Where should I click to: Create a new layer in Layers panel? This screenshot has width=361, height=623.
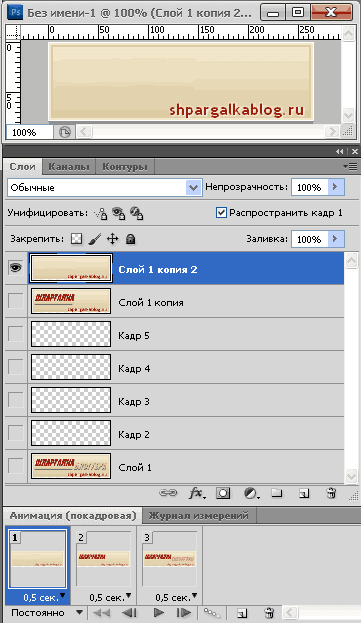(x=304, y=493)
